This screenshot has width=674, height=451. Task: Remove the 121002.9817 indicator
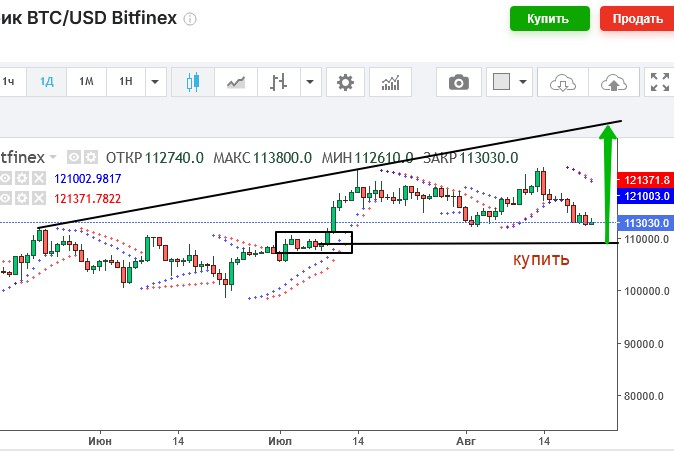click(x=39, y=178)
